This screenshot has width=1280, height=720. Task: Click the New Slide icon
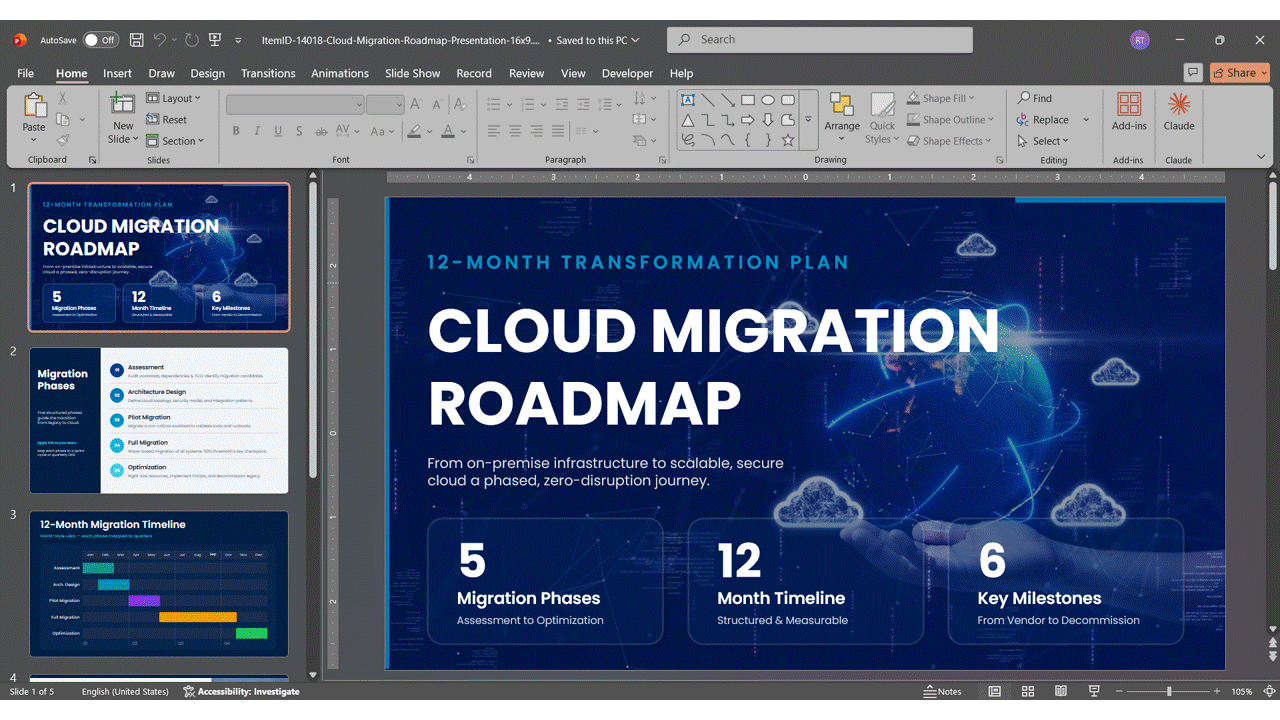[123, 104]
